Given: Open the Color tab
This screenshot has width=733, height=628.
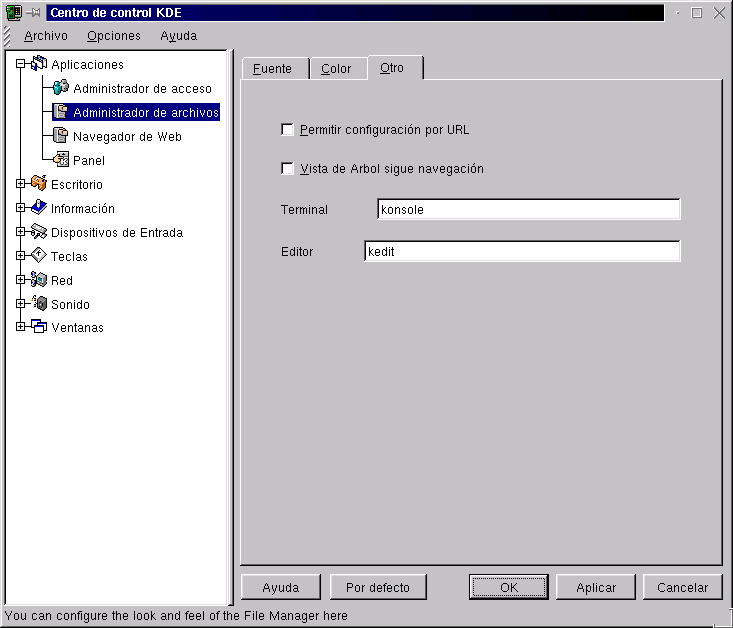Looking at the screenshot, I should pyautogui.click(x=336, y=69).
